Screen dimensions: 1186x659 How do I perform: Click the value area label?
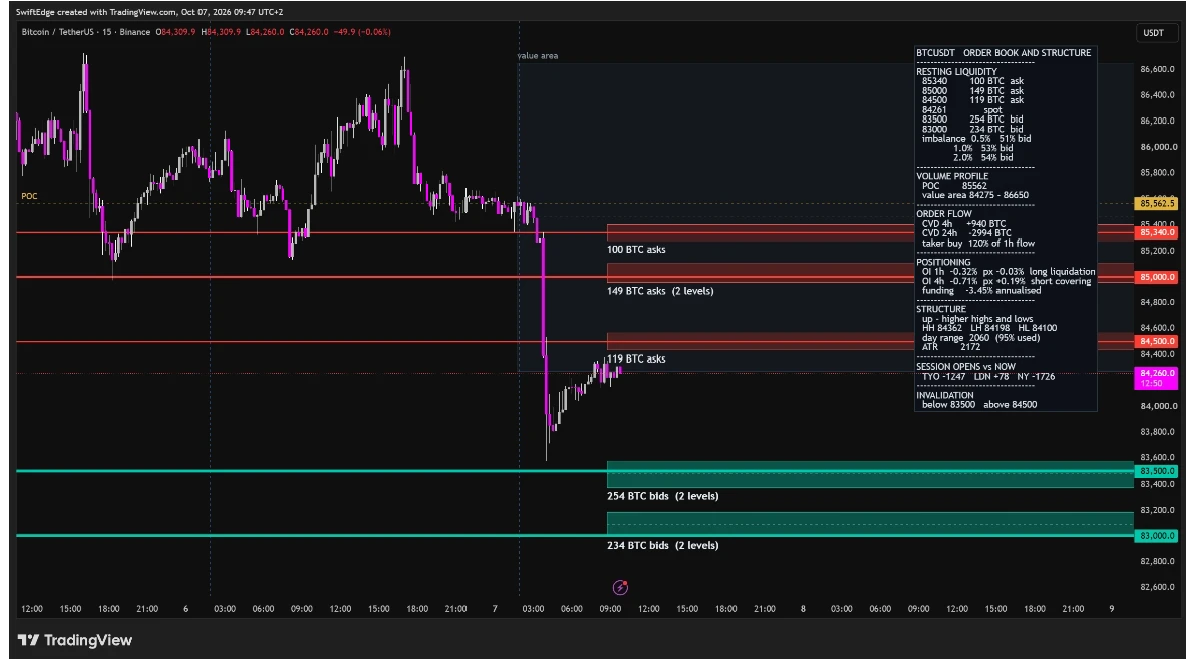538,56
